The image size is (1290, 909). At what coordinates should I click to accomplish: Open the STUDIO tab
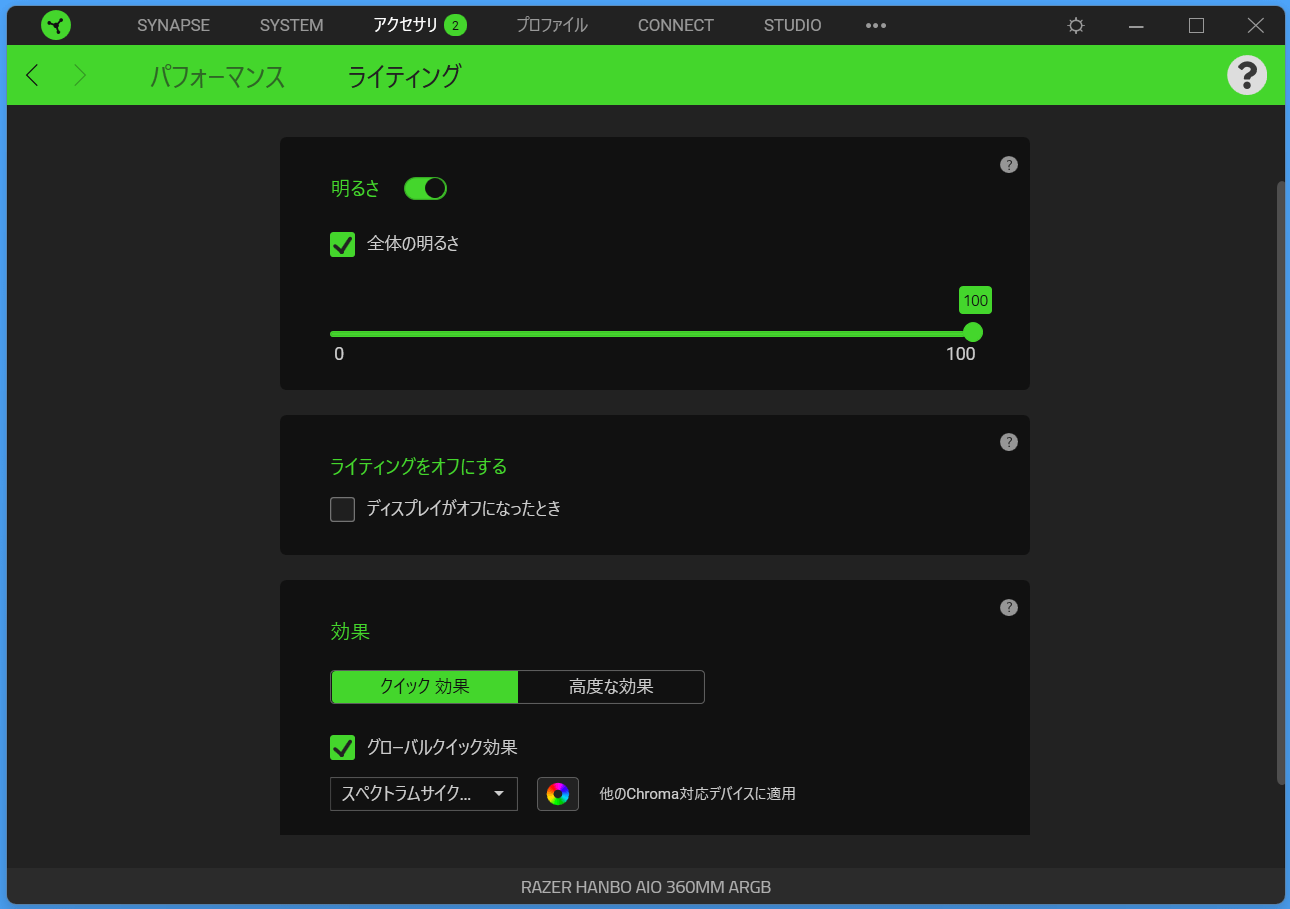(793, 26)
